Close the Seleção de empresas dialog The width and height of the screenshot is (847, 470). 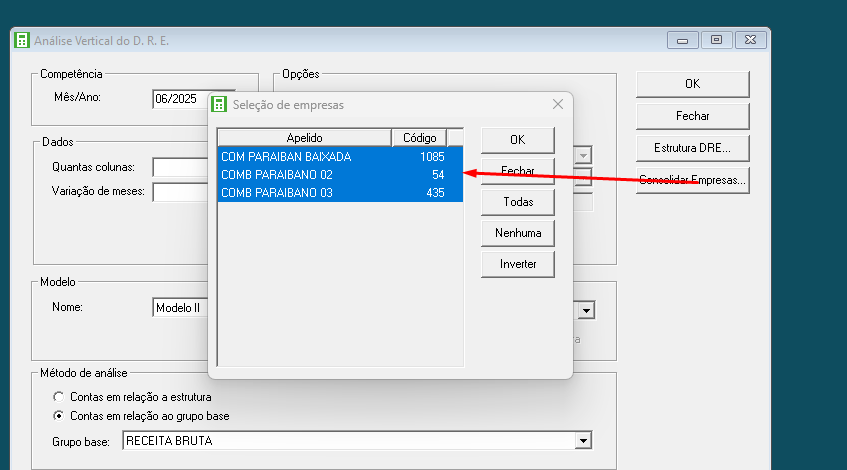point(558,104)
